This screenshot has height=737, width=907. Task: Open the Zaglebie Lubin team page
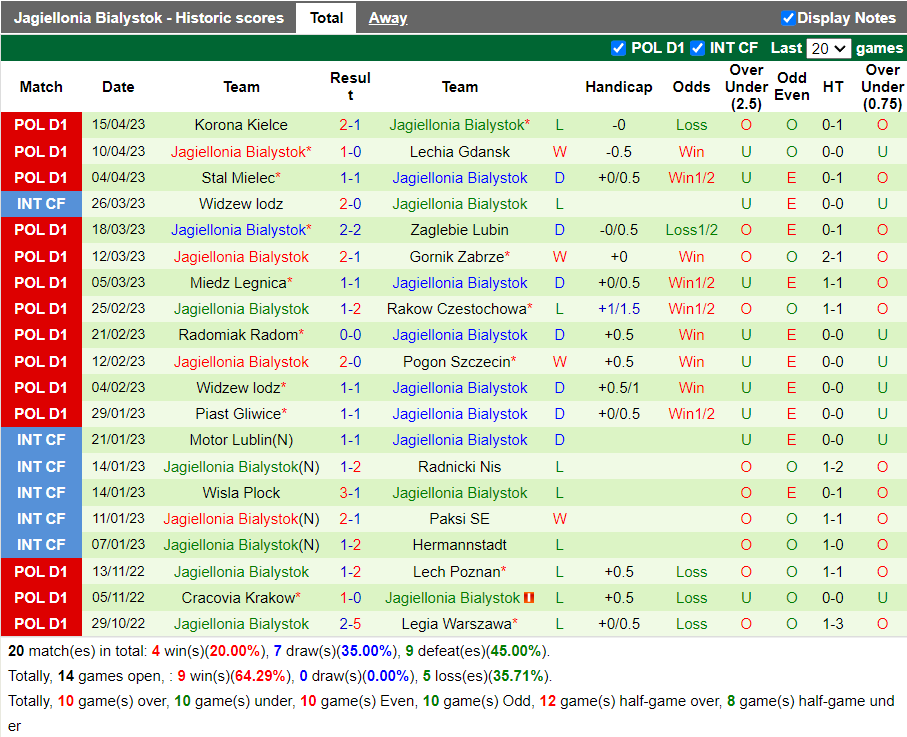459,229
